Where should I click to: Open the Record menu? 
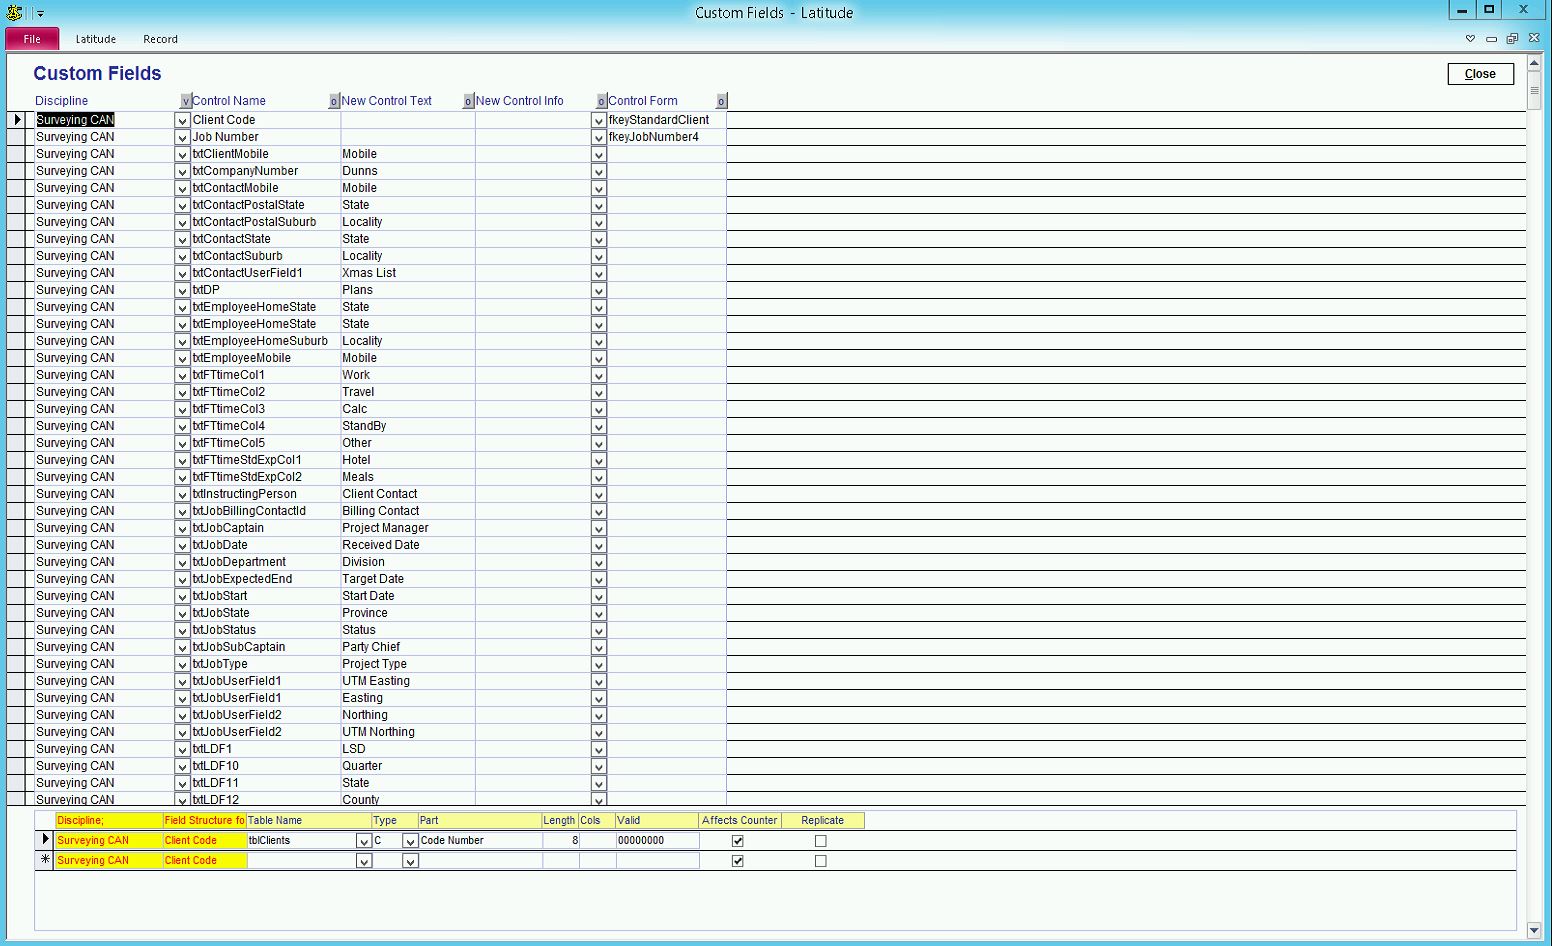160,39
